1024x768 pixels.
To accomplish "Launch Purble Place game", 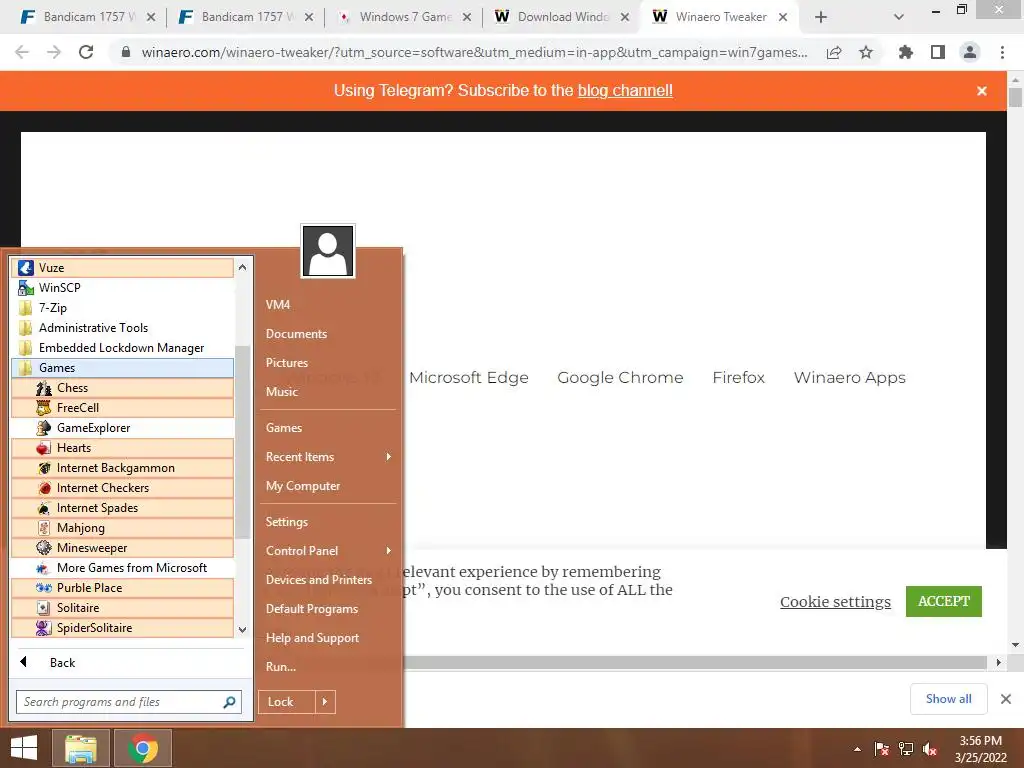I will pyautogui.click(x=122, y=588).
